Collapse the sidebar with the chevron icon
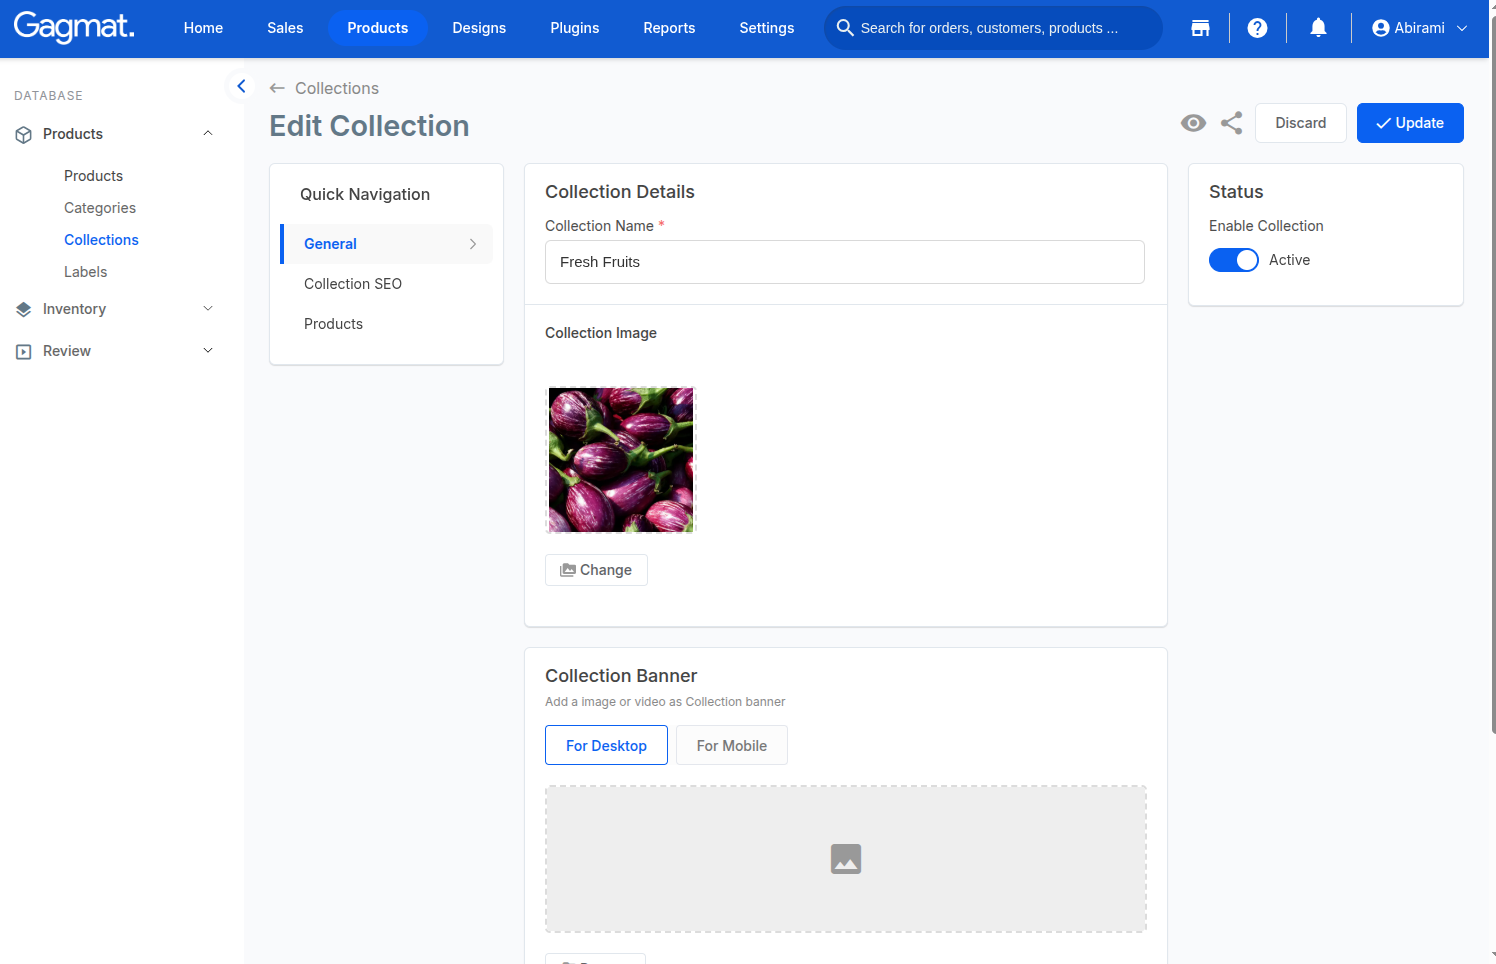 tap(241, 86)
